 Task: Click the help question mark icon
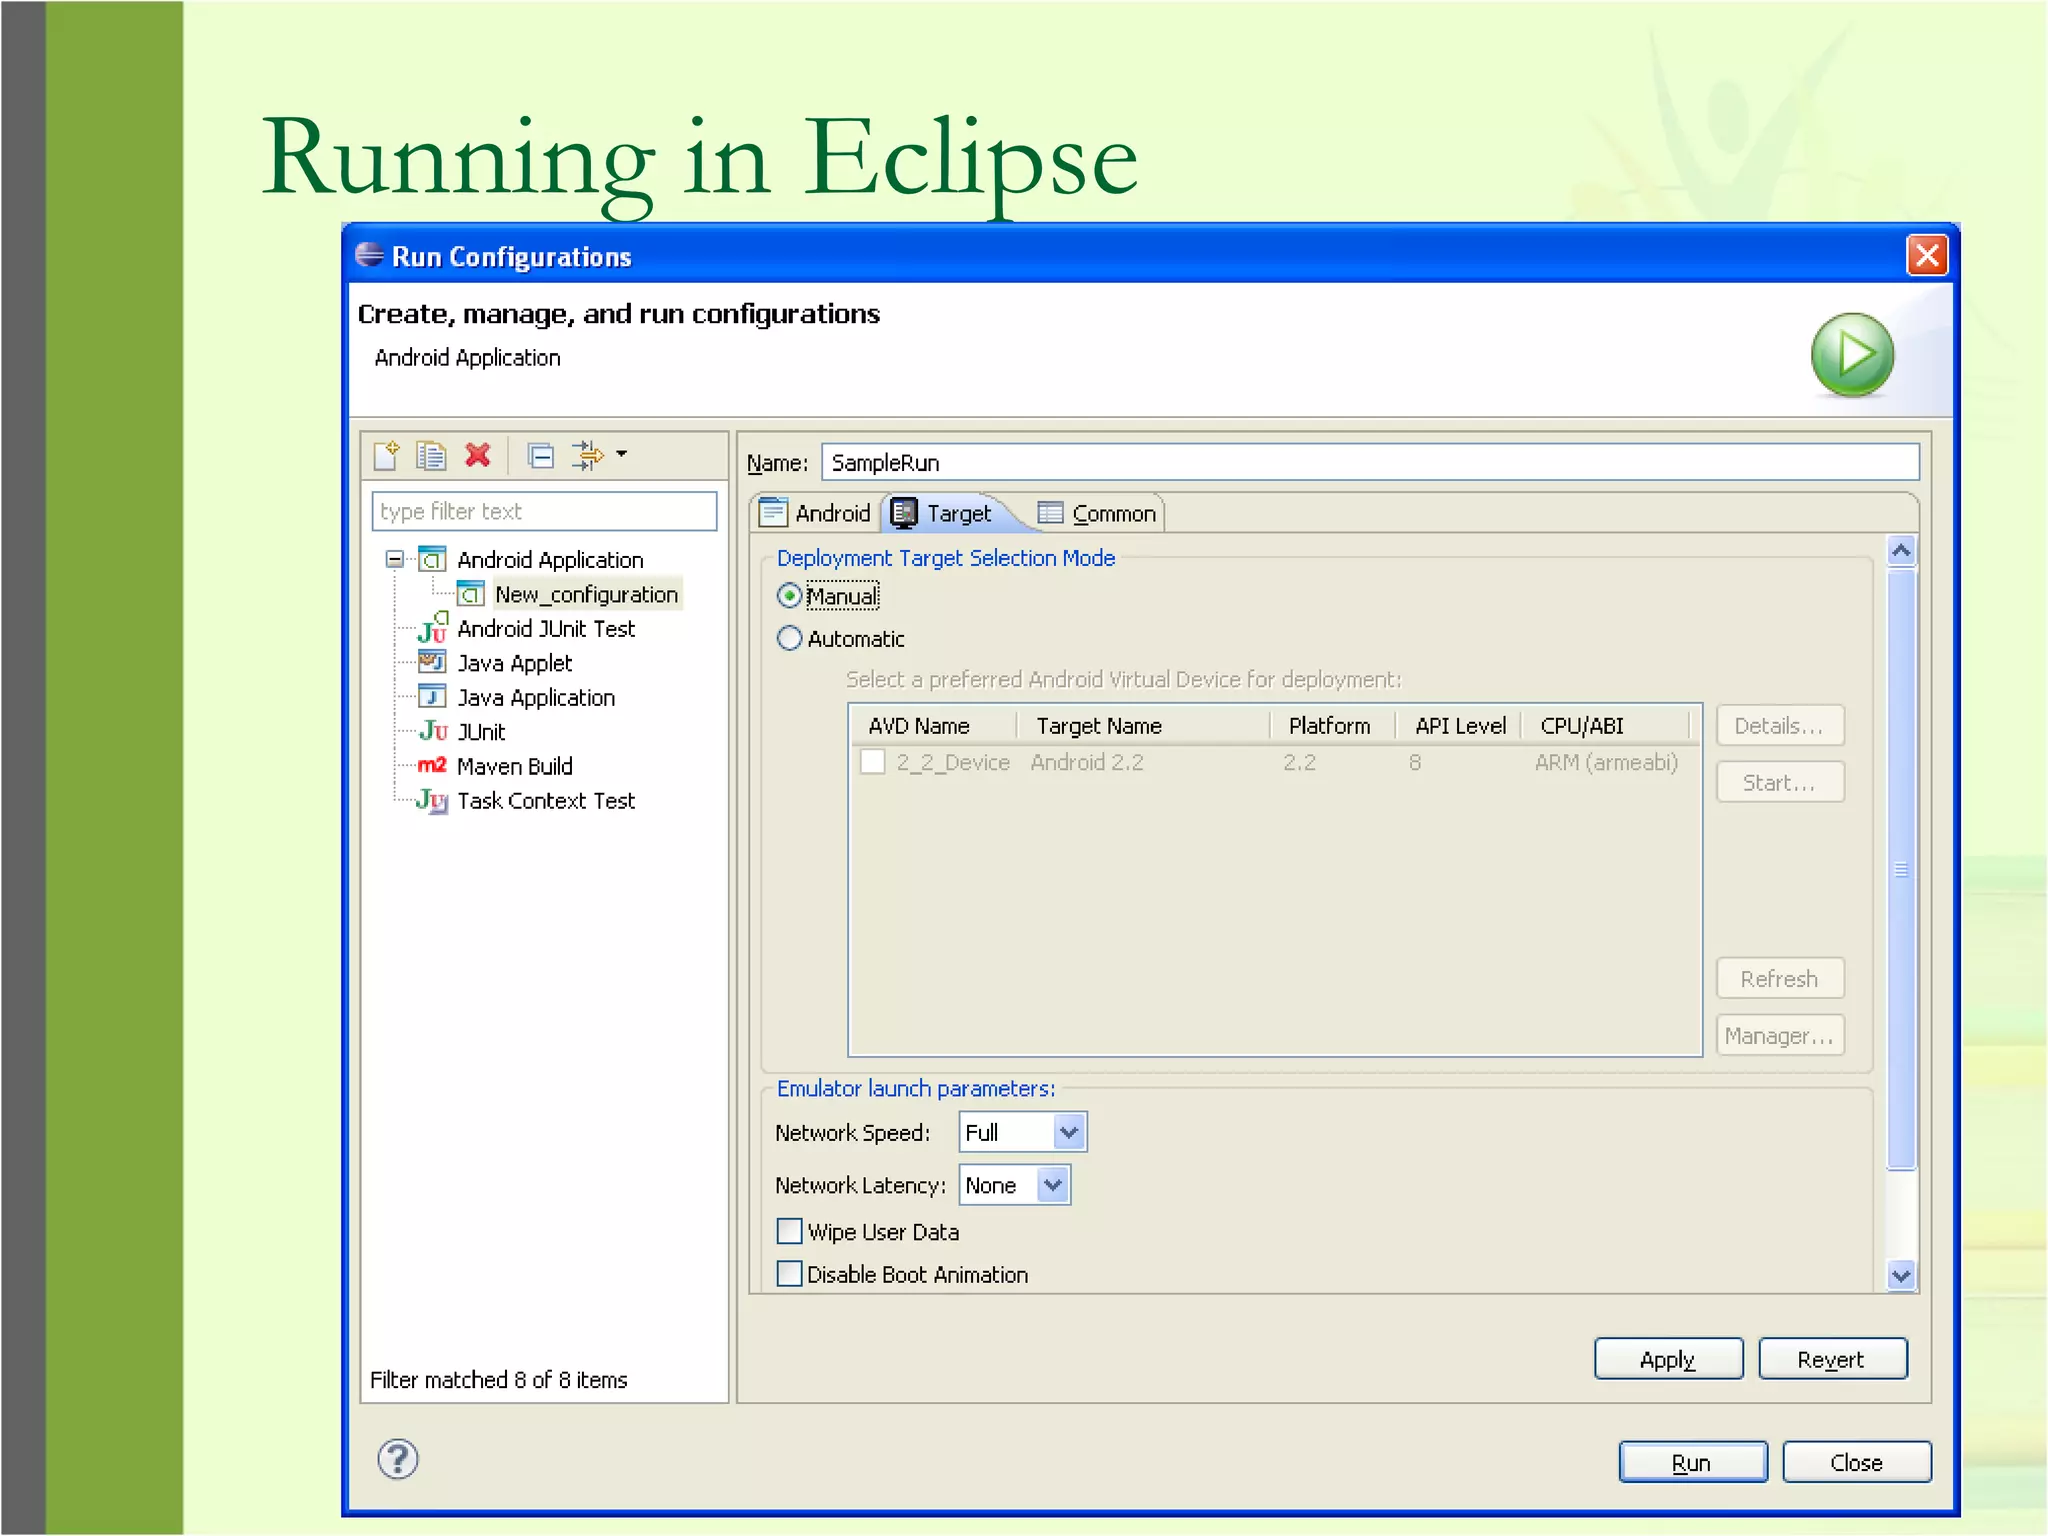click(x=398, y=1460)
